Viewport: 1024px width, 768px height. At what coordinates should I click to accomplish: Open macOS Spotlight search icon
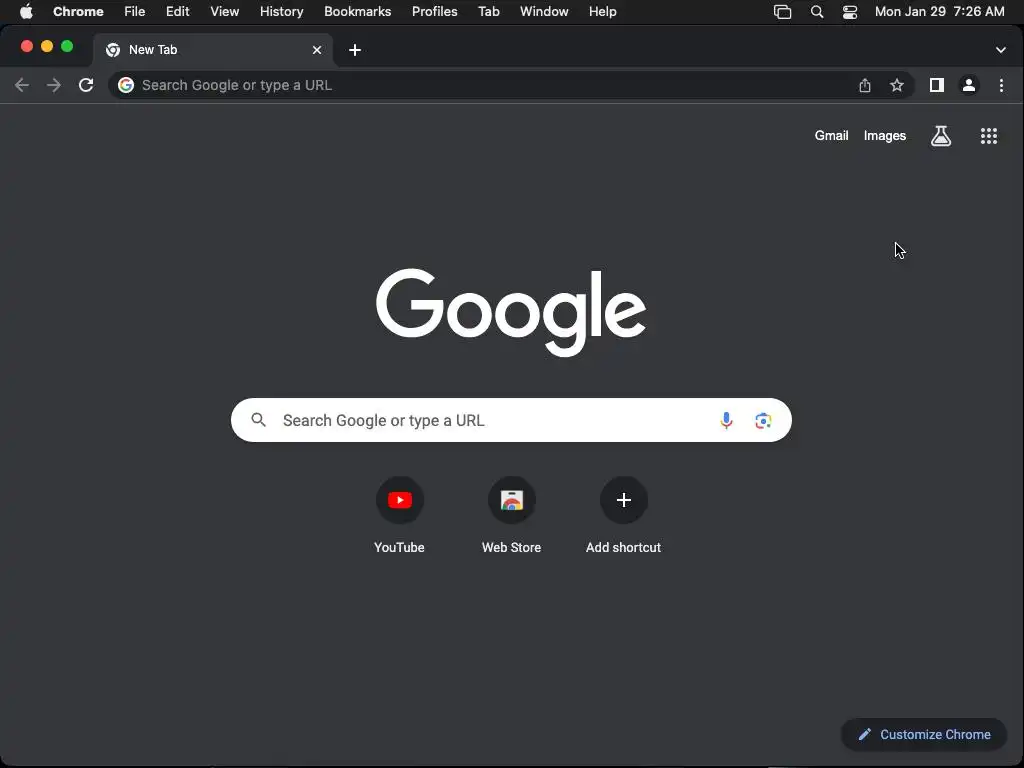point(817,12)
